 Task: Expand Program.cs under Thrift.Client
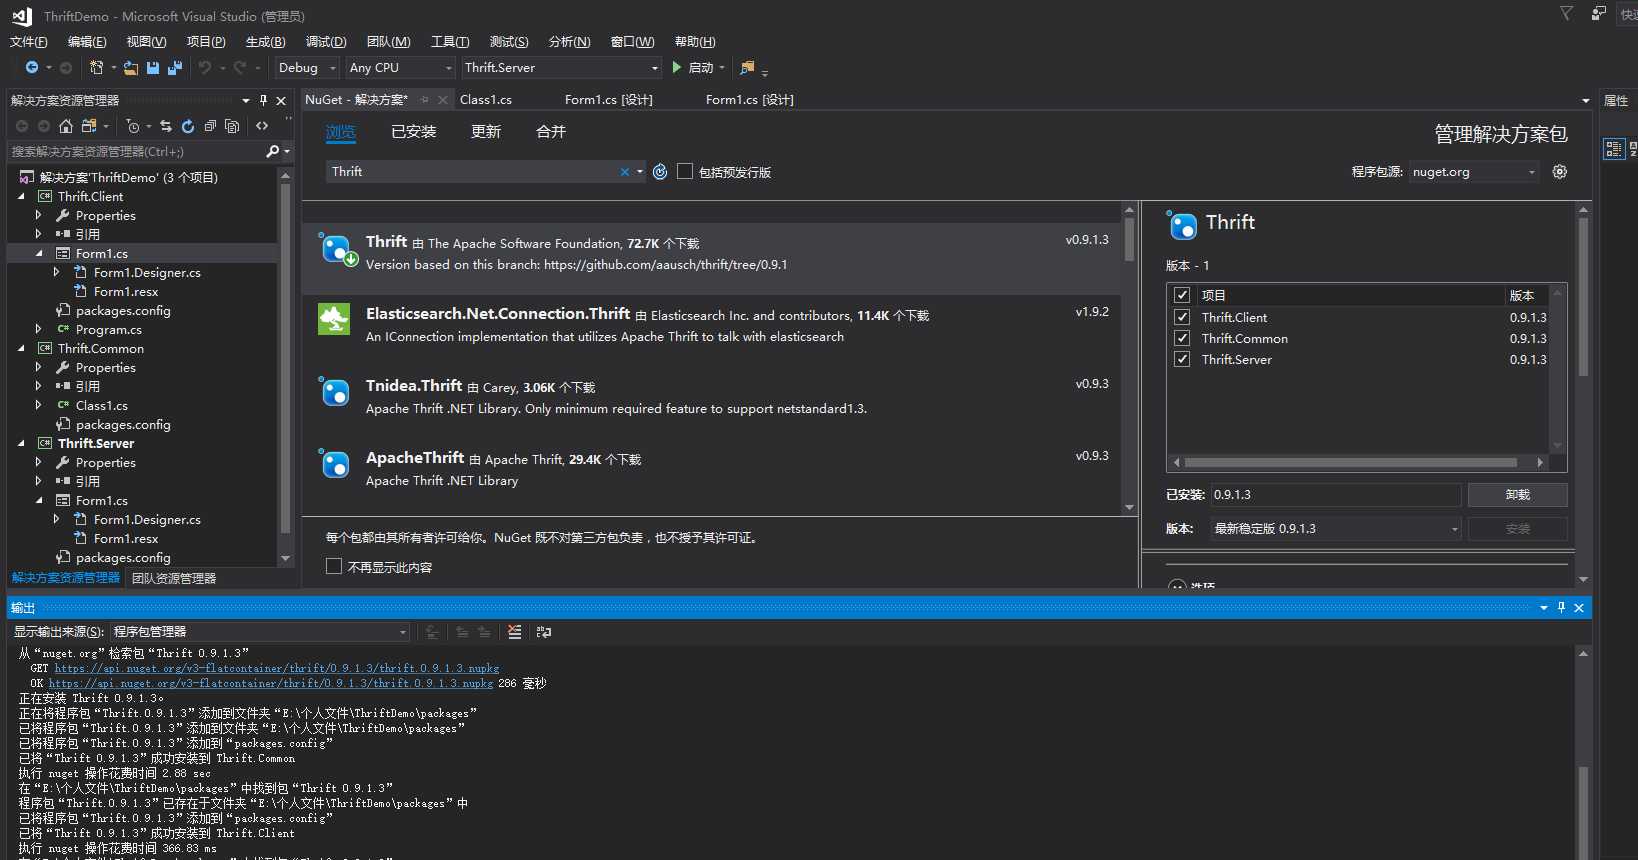coord(38,329)
